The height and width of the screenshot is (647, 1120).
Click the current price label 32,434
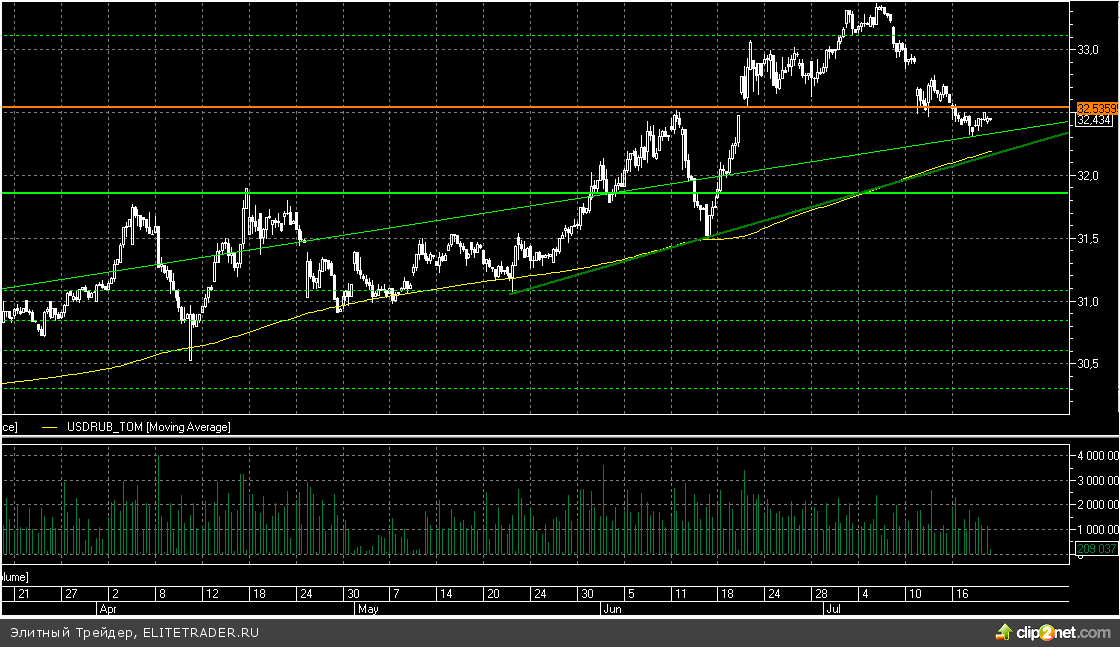(1095, 121)
